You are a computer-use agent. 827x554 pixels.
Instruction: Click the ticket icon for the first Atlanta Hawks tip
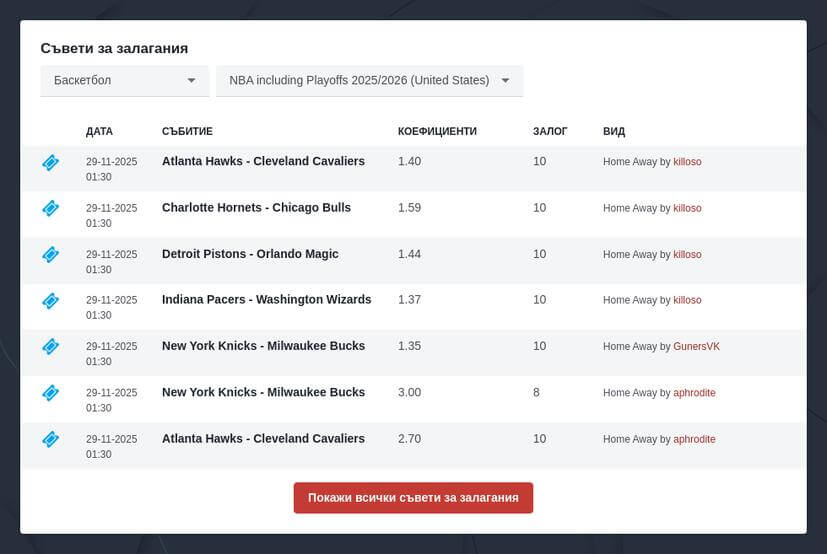tap(50, 162)
